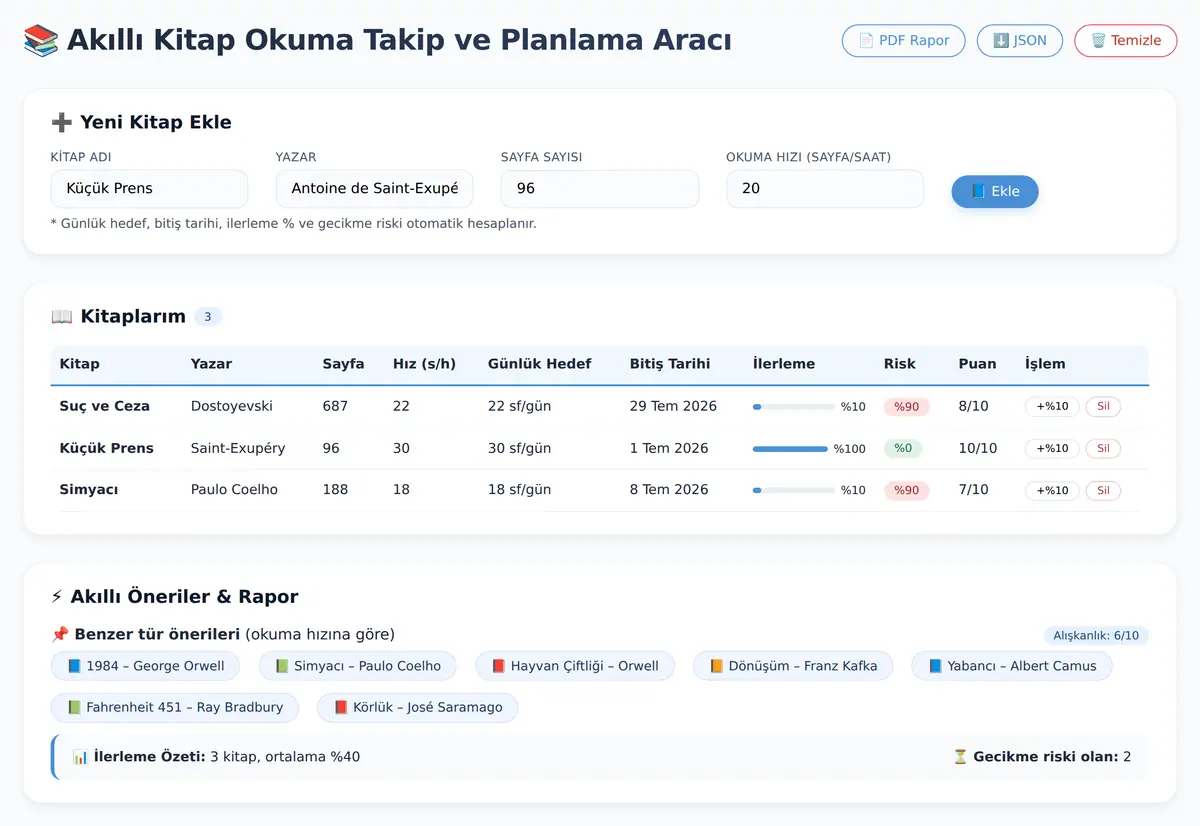
Task: Click the Gecikme riski olan text
Action: pos(1042,757)
